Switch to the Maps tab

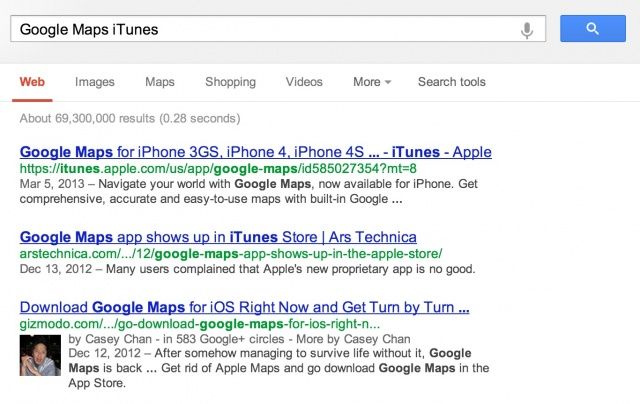point(160,82)
